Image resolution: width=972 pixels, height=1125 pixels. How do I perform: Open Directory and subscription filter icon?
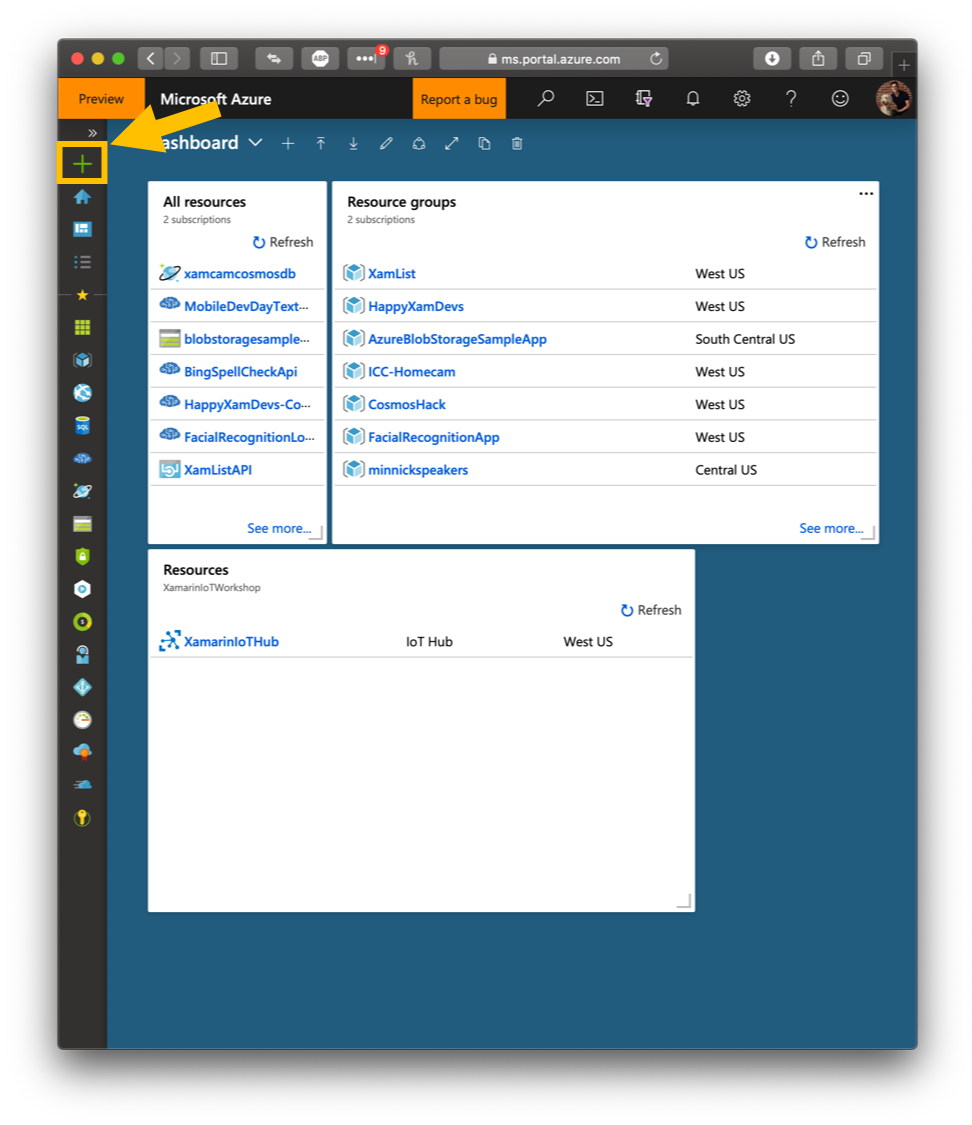coord(643,99)
